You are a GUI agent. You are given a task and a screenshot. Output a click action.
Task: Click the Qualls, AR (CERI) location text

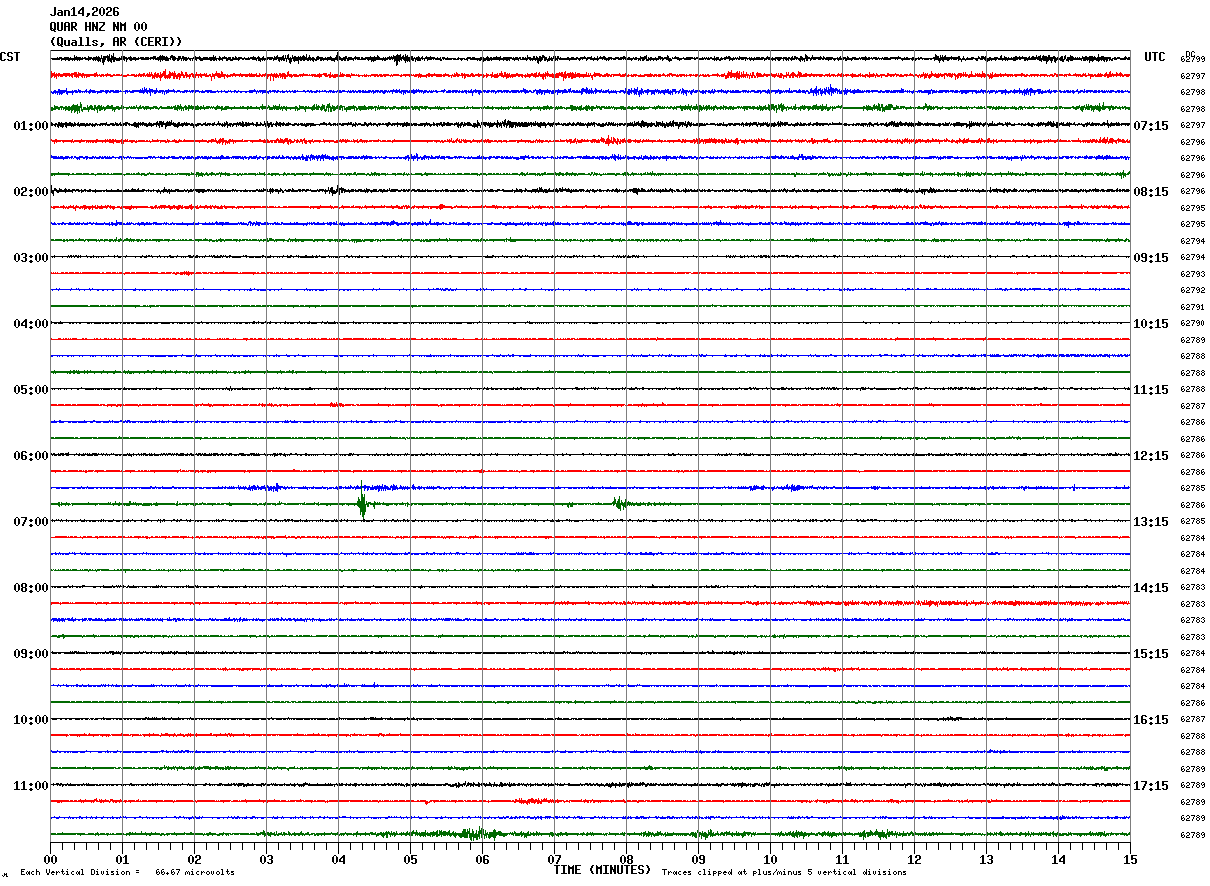pyautogui.click(x=116, y=42)
